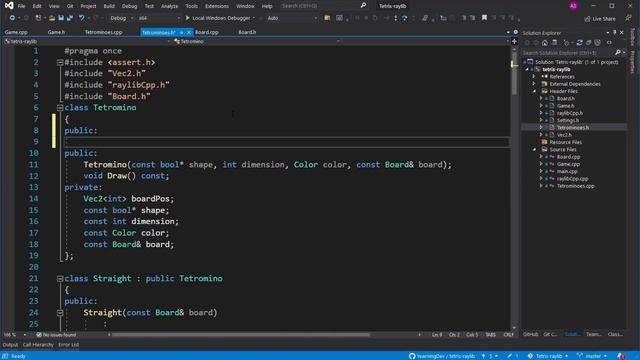The image size is (640, 360).
Task: Open the Build menu
Action: 109,6
